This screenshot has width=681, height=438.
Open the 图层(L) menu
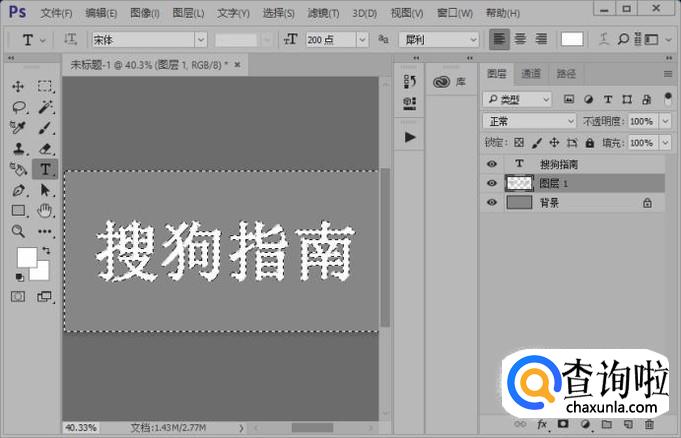pos(188,13)
